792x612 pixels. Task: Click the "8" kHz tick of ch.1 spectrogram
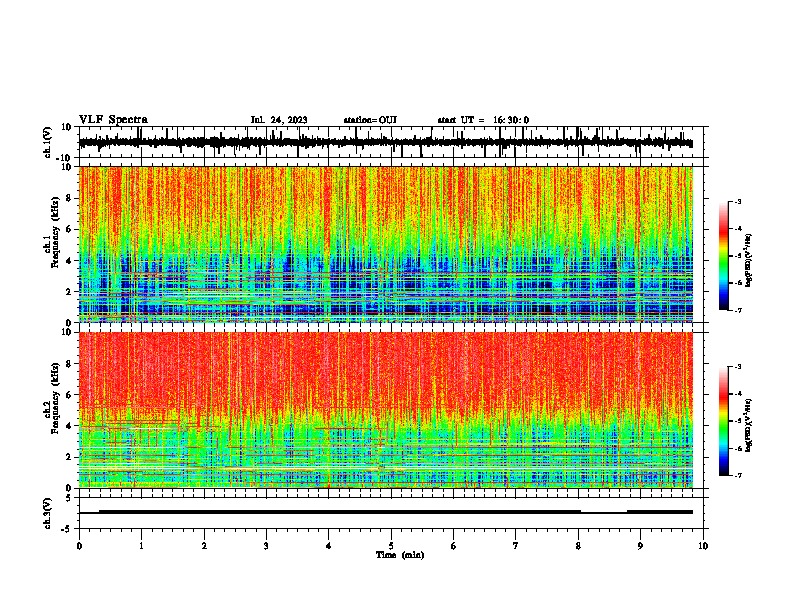[69, 198]
